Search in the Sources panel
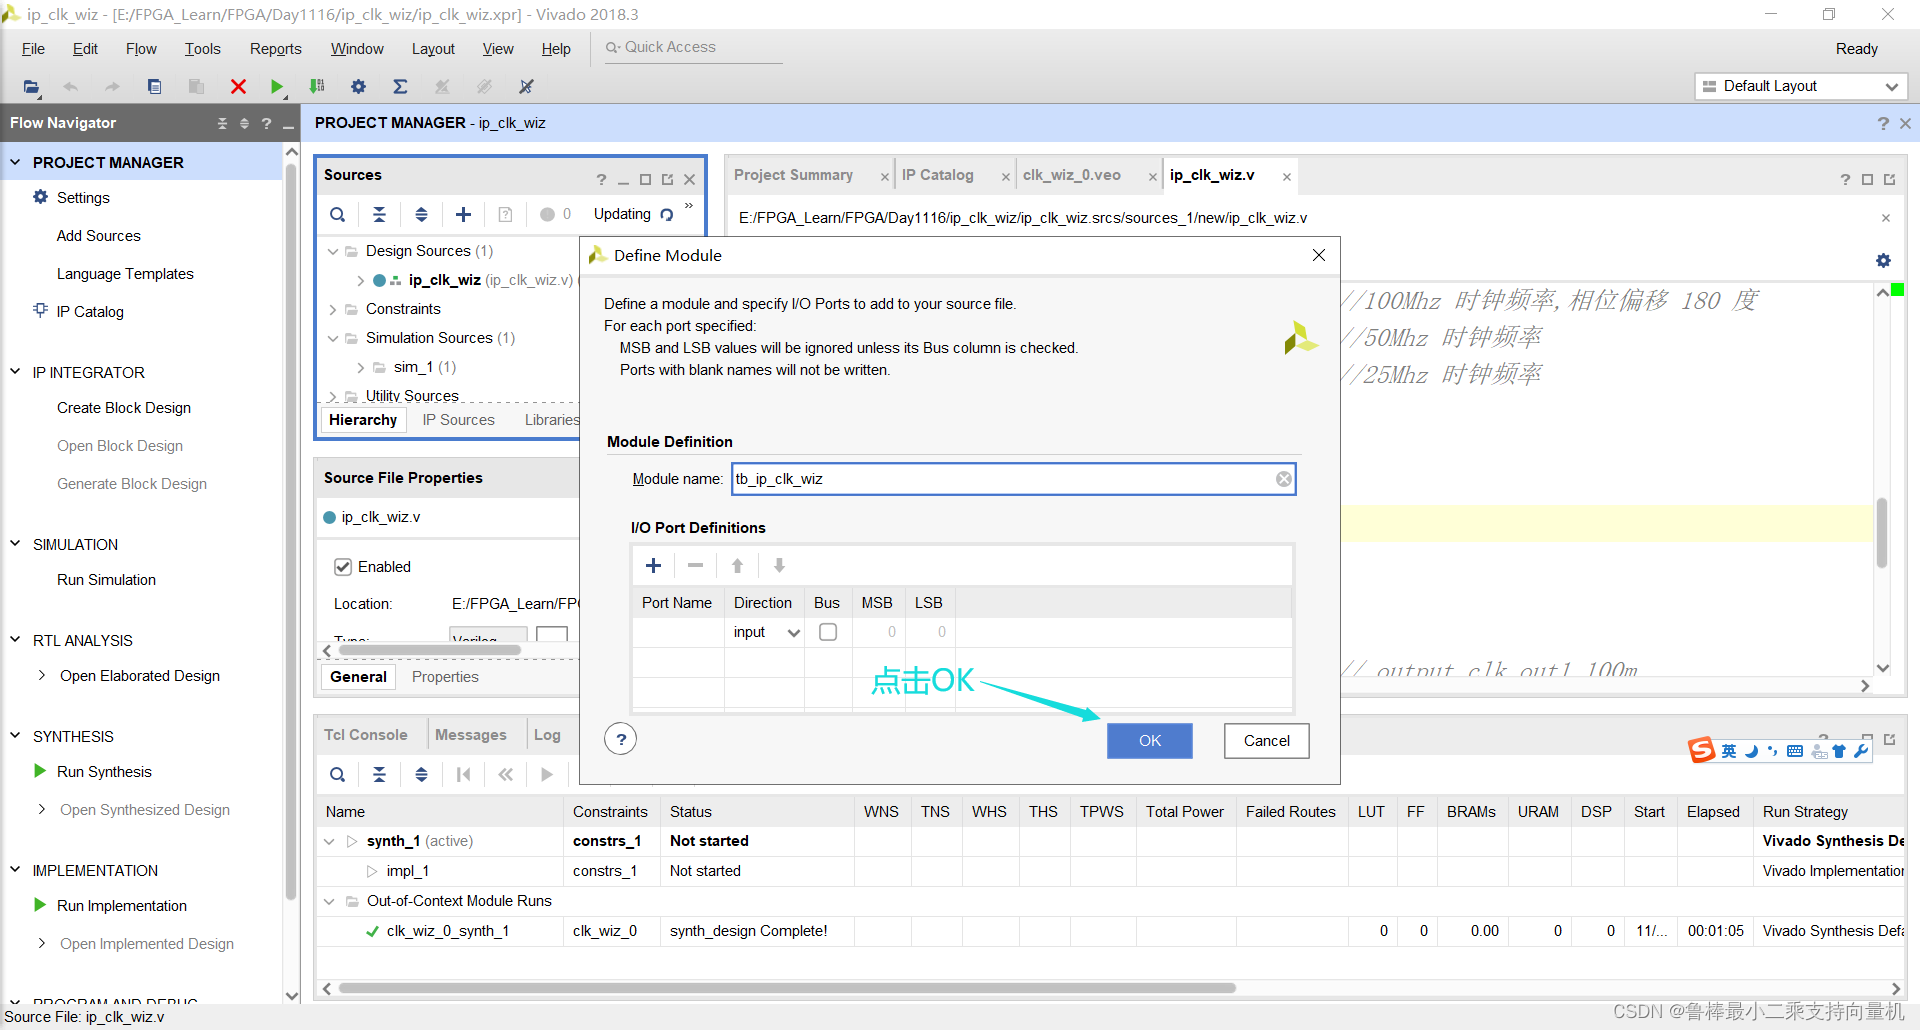 click(338, 214)
